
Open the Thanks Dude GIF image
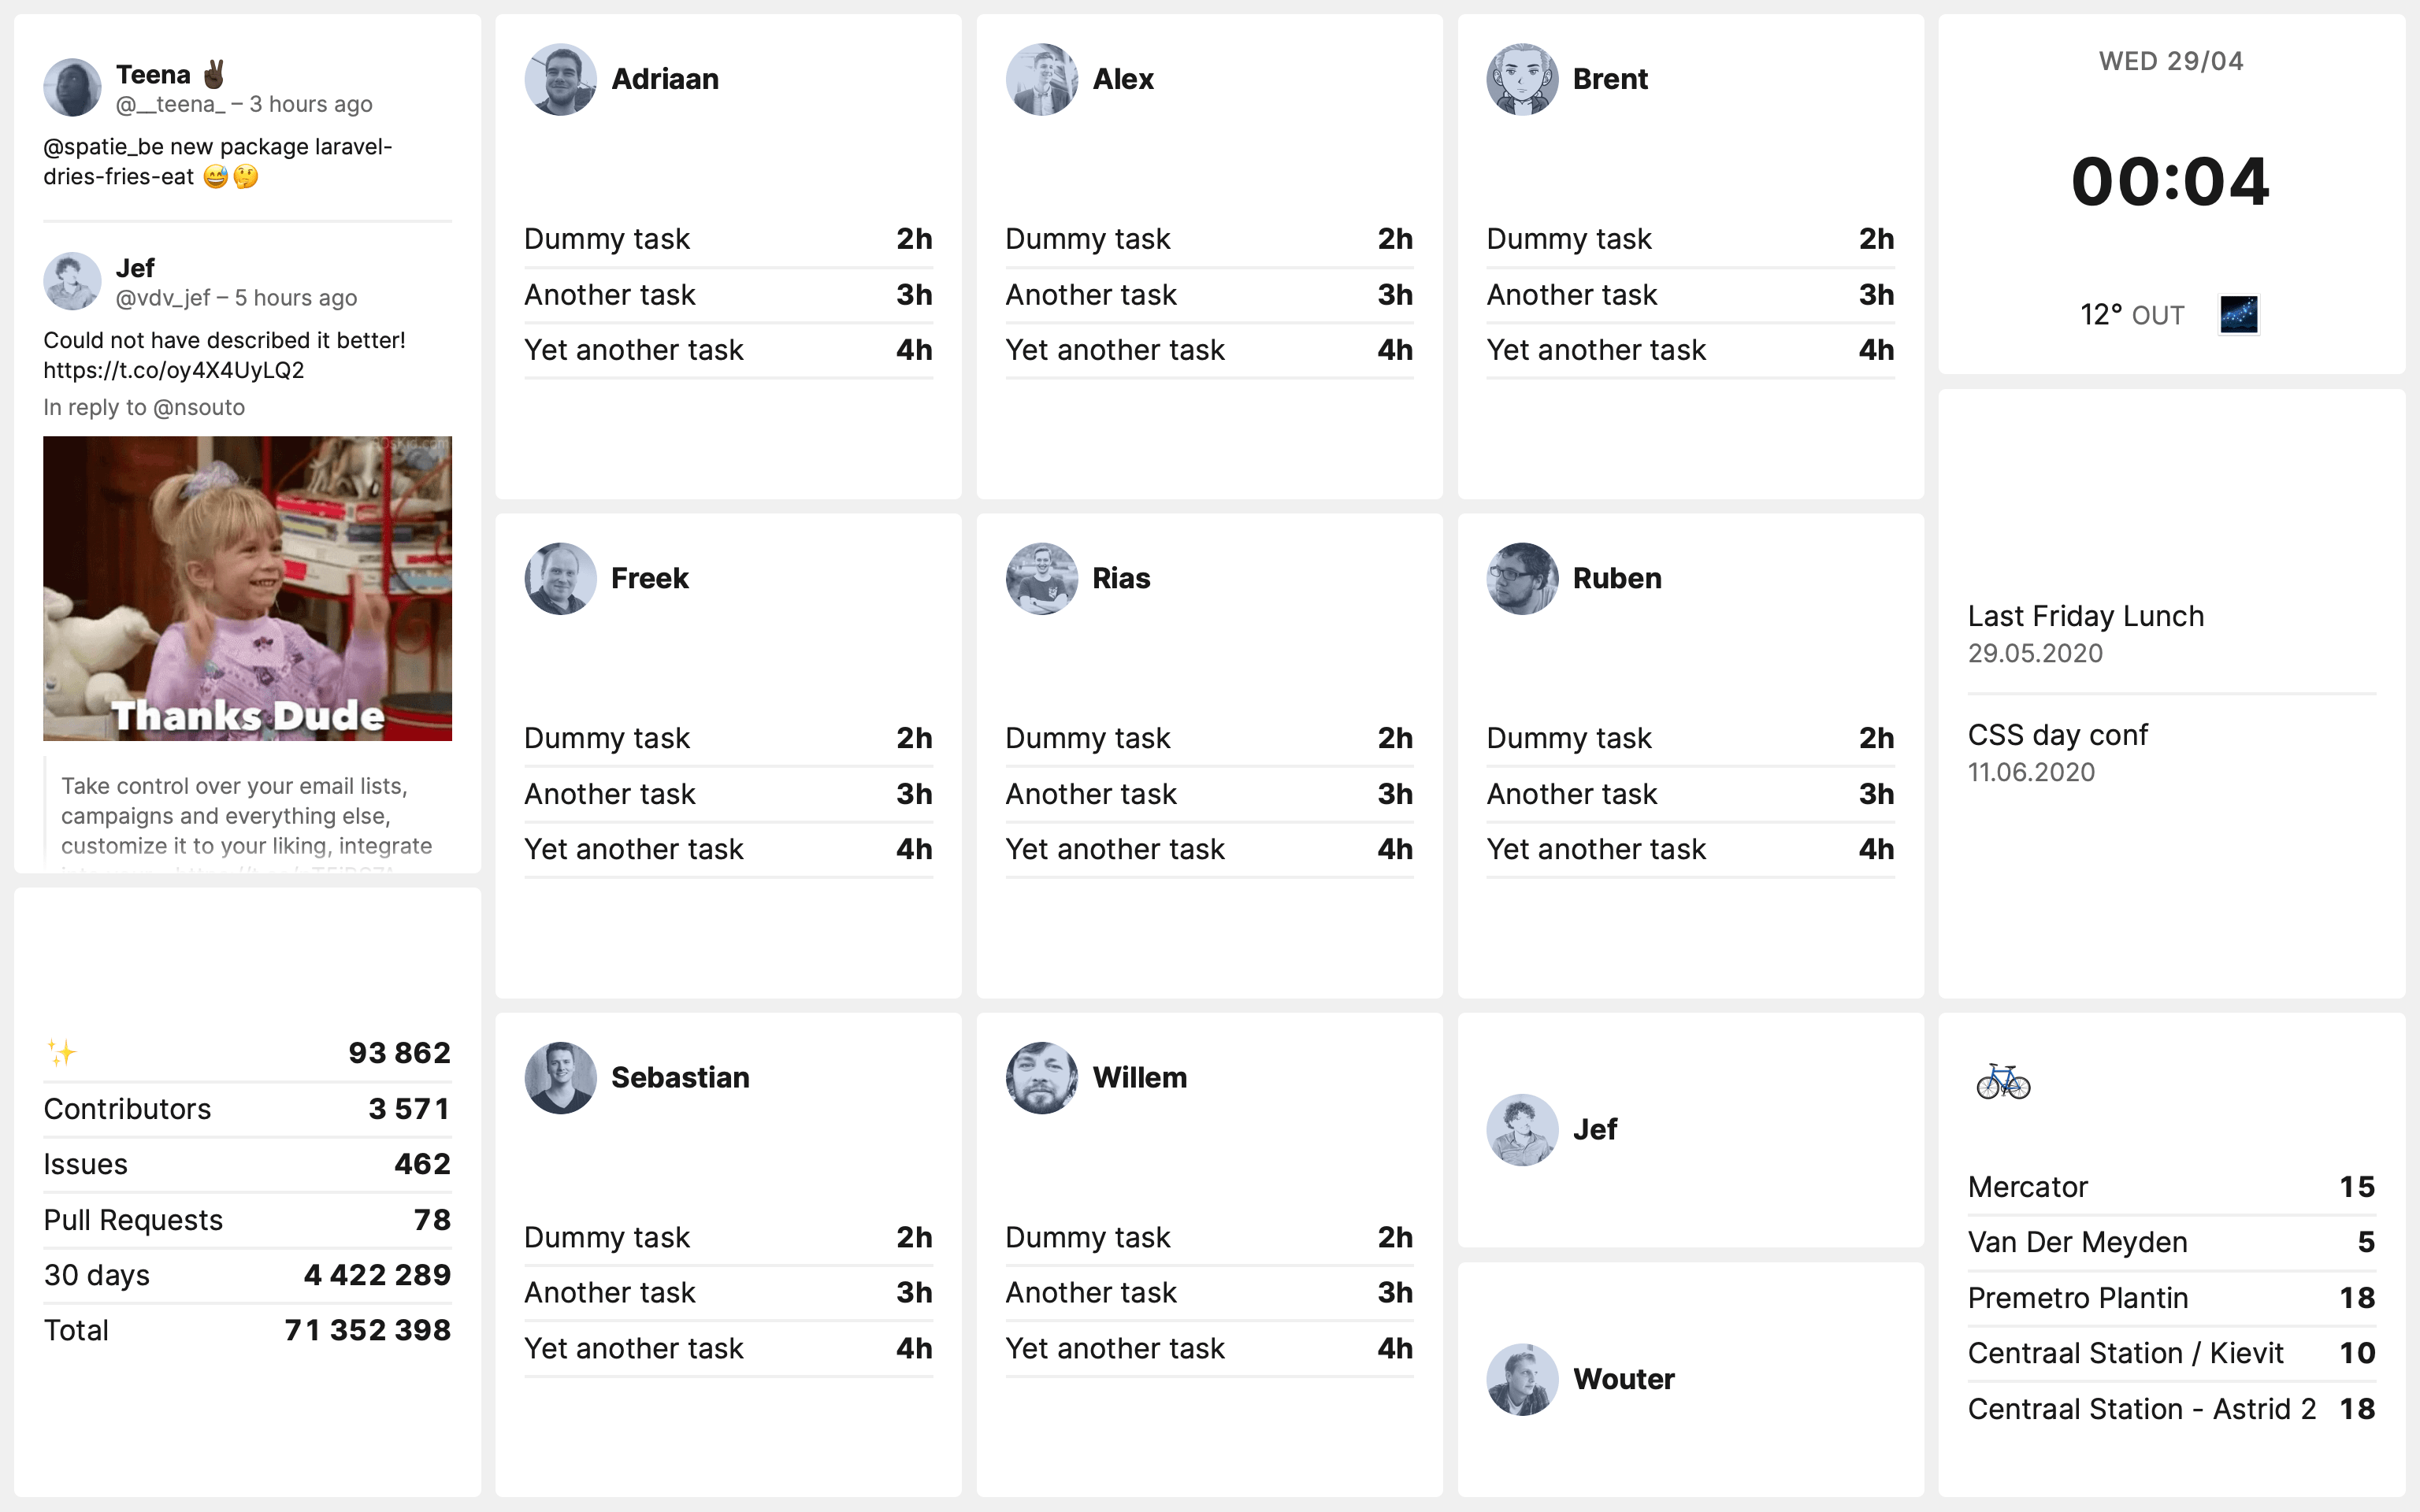point(247,588)
